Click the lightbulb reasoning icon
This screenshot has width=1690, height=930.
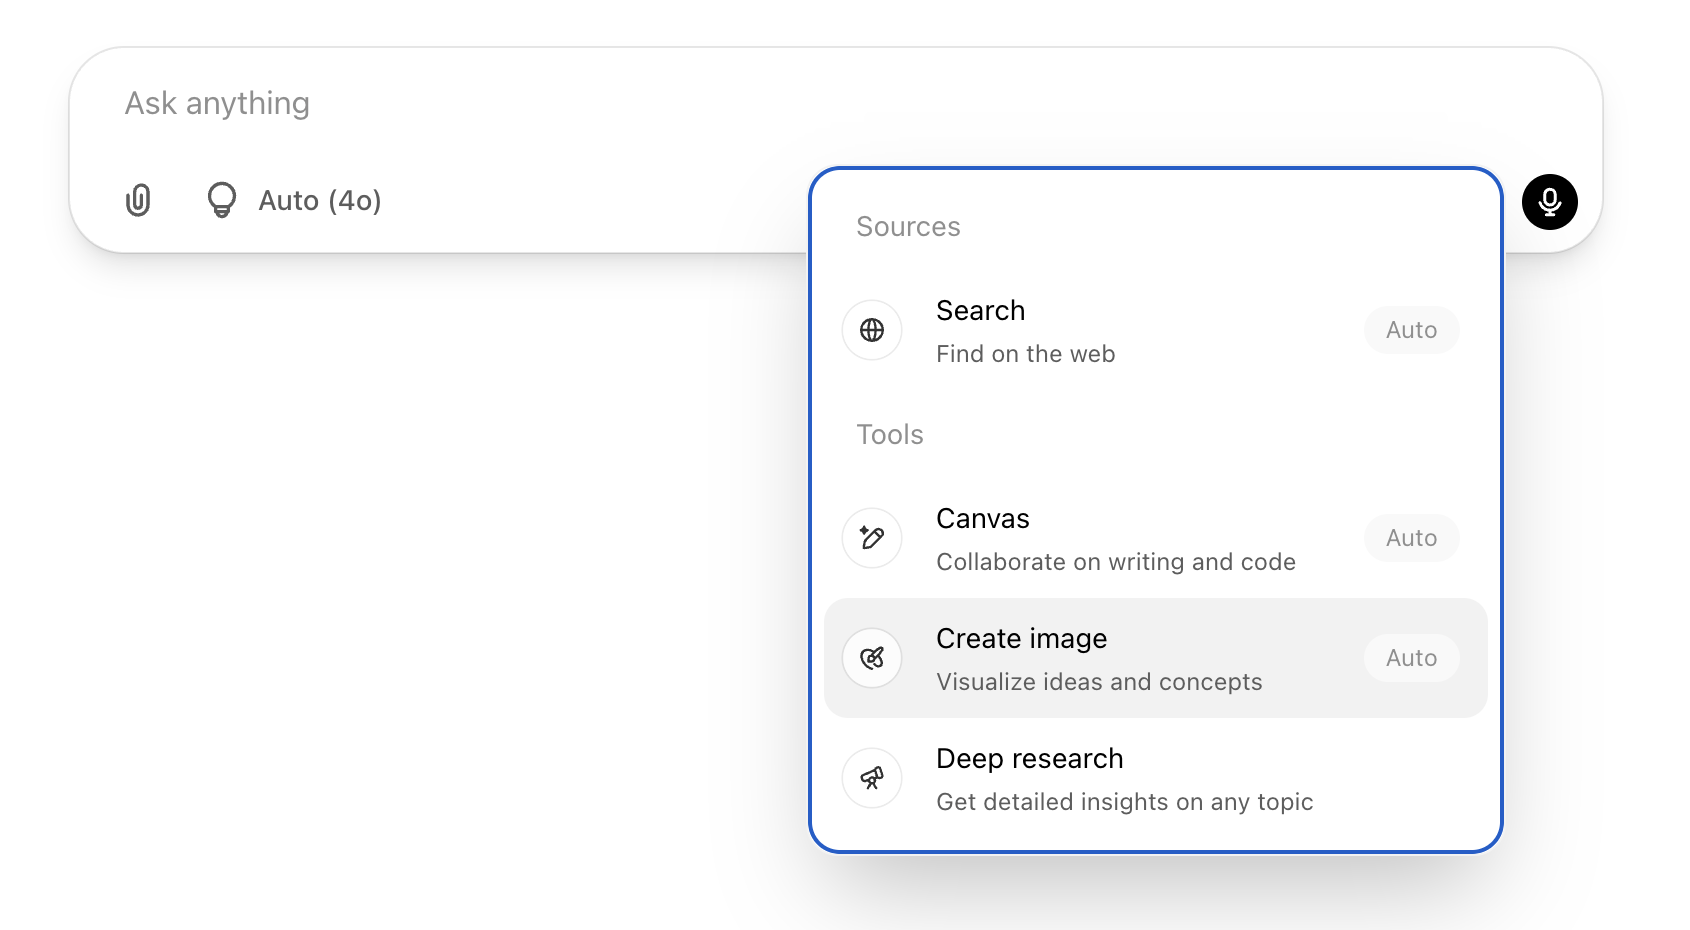point(221,200)
